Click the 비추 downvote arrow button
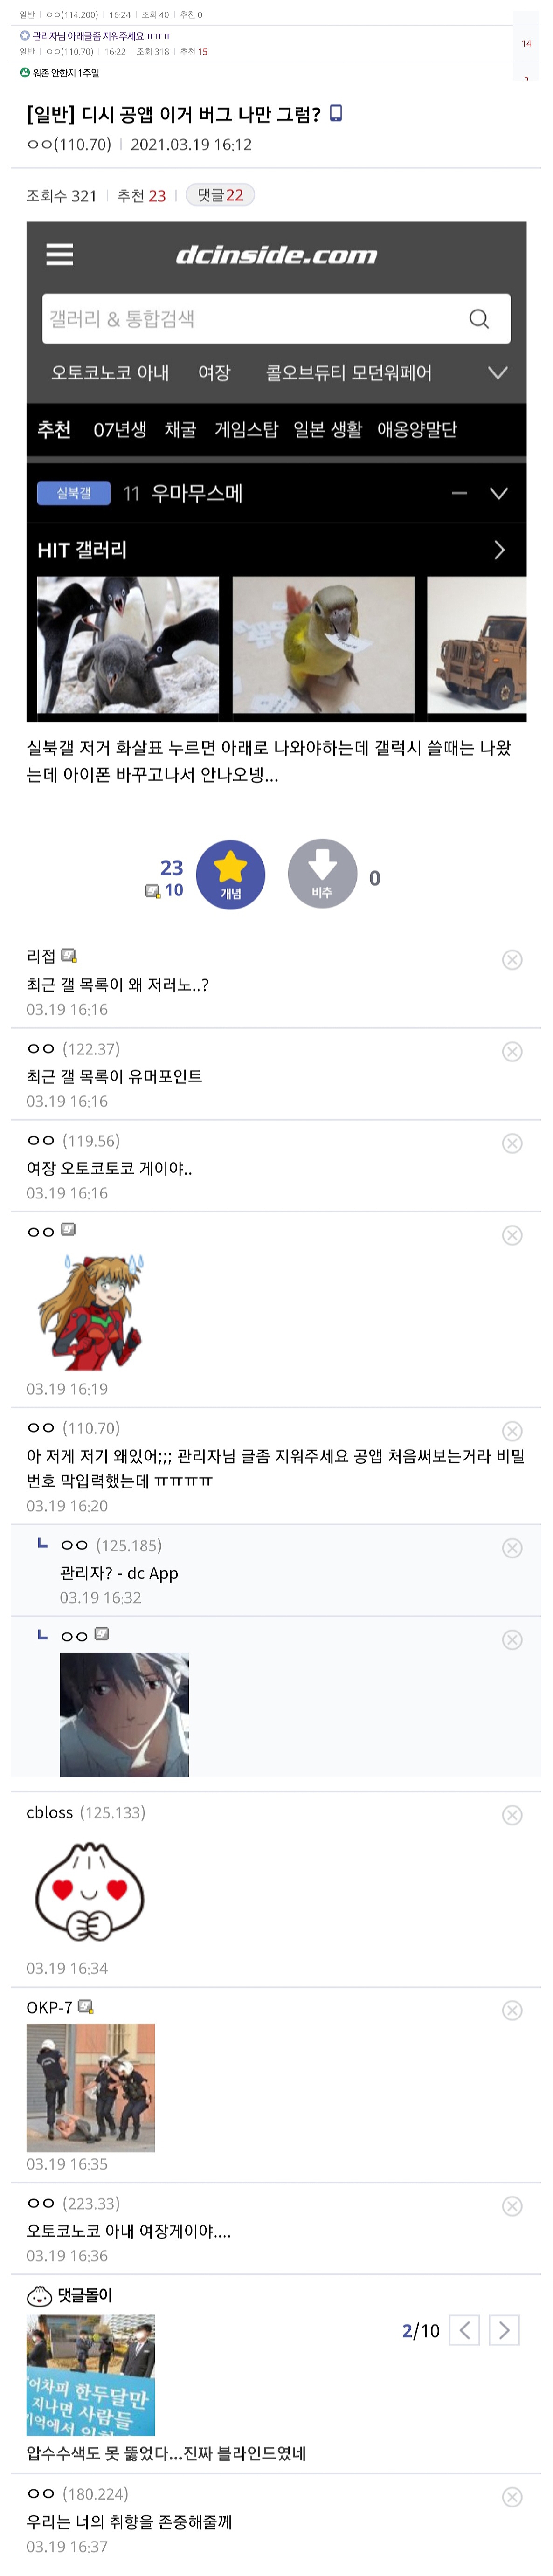Viewport: 553px width, 2576px height. [322, 874]
